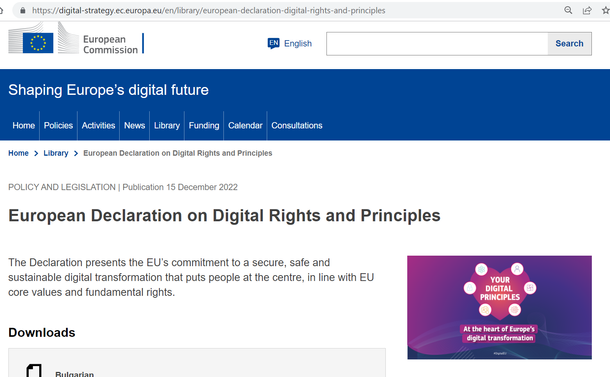
Task: Click the share page icon in address bar
Action: click(x=587, y=11)
